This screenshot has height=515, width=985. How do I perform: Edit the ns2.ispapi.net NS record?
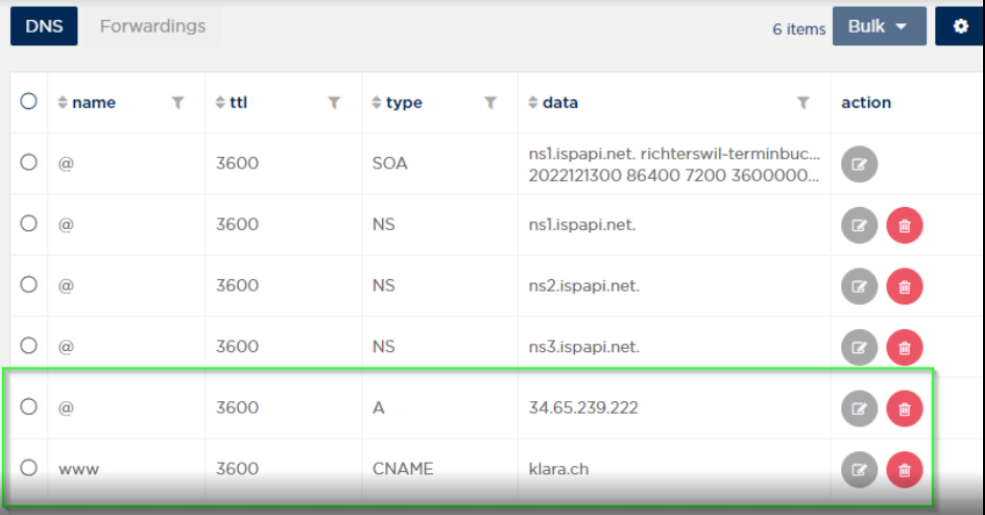[859, 286]
